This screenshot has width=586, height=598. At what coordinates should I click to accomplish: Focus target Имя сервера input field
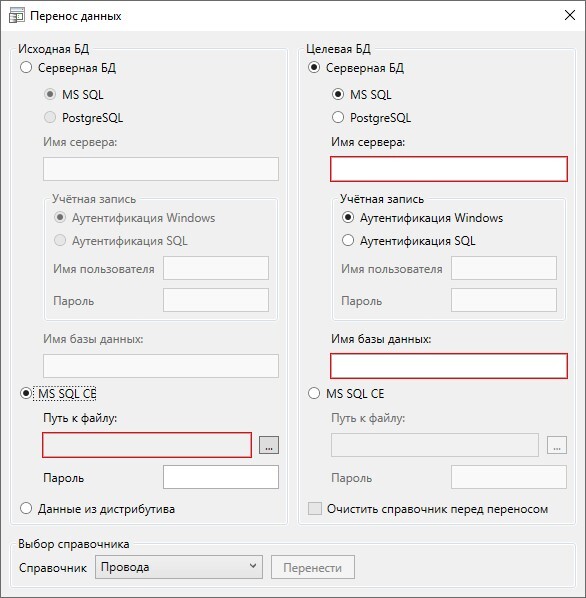tap(449, 169)
